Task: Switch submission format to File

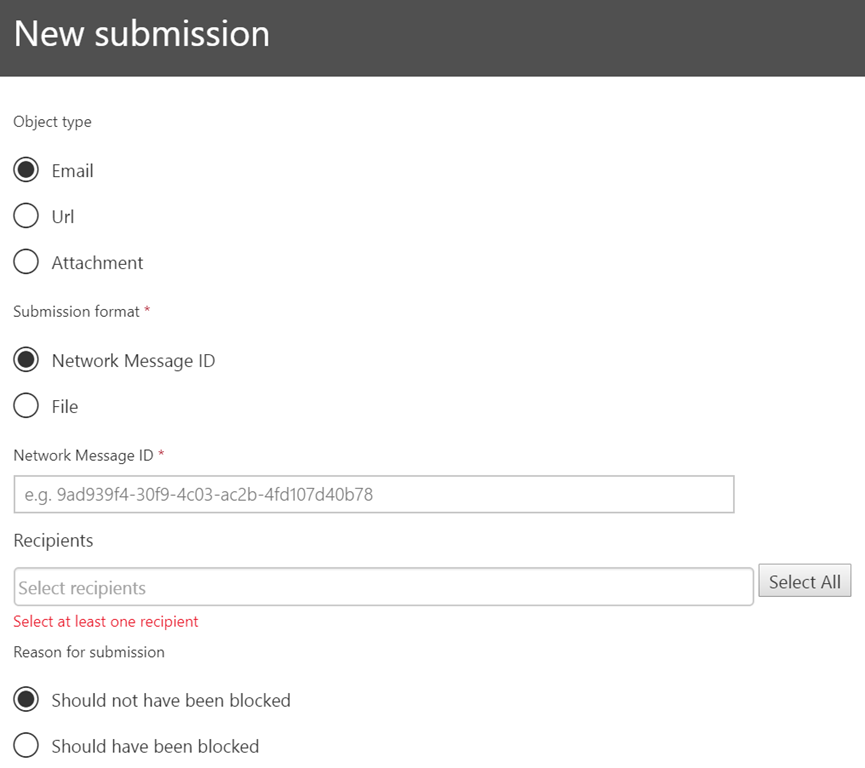Action: coord(26,406)
